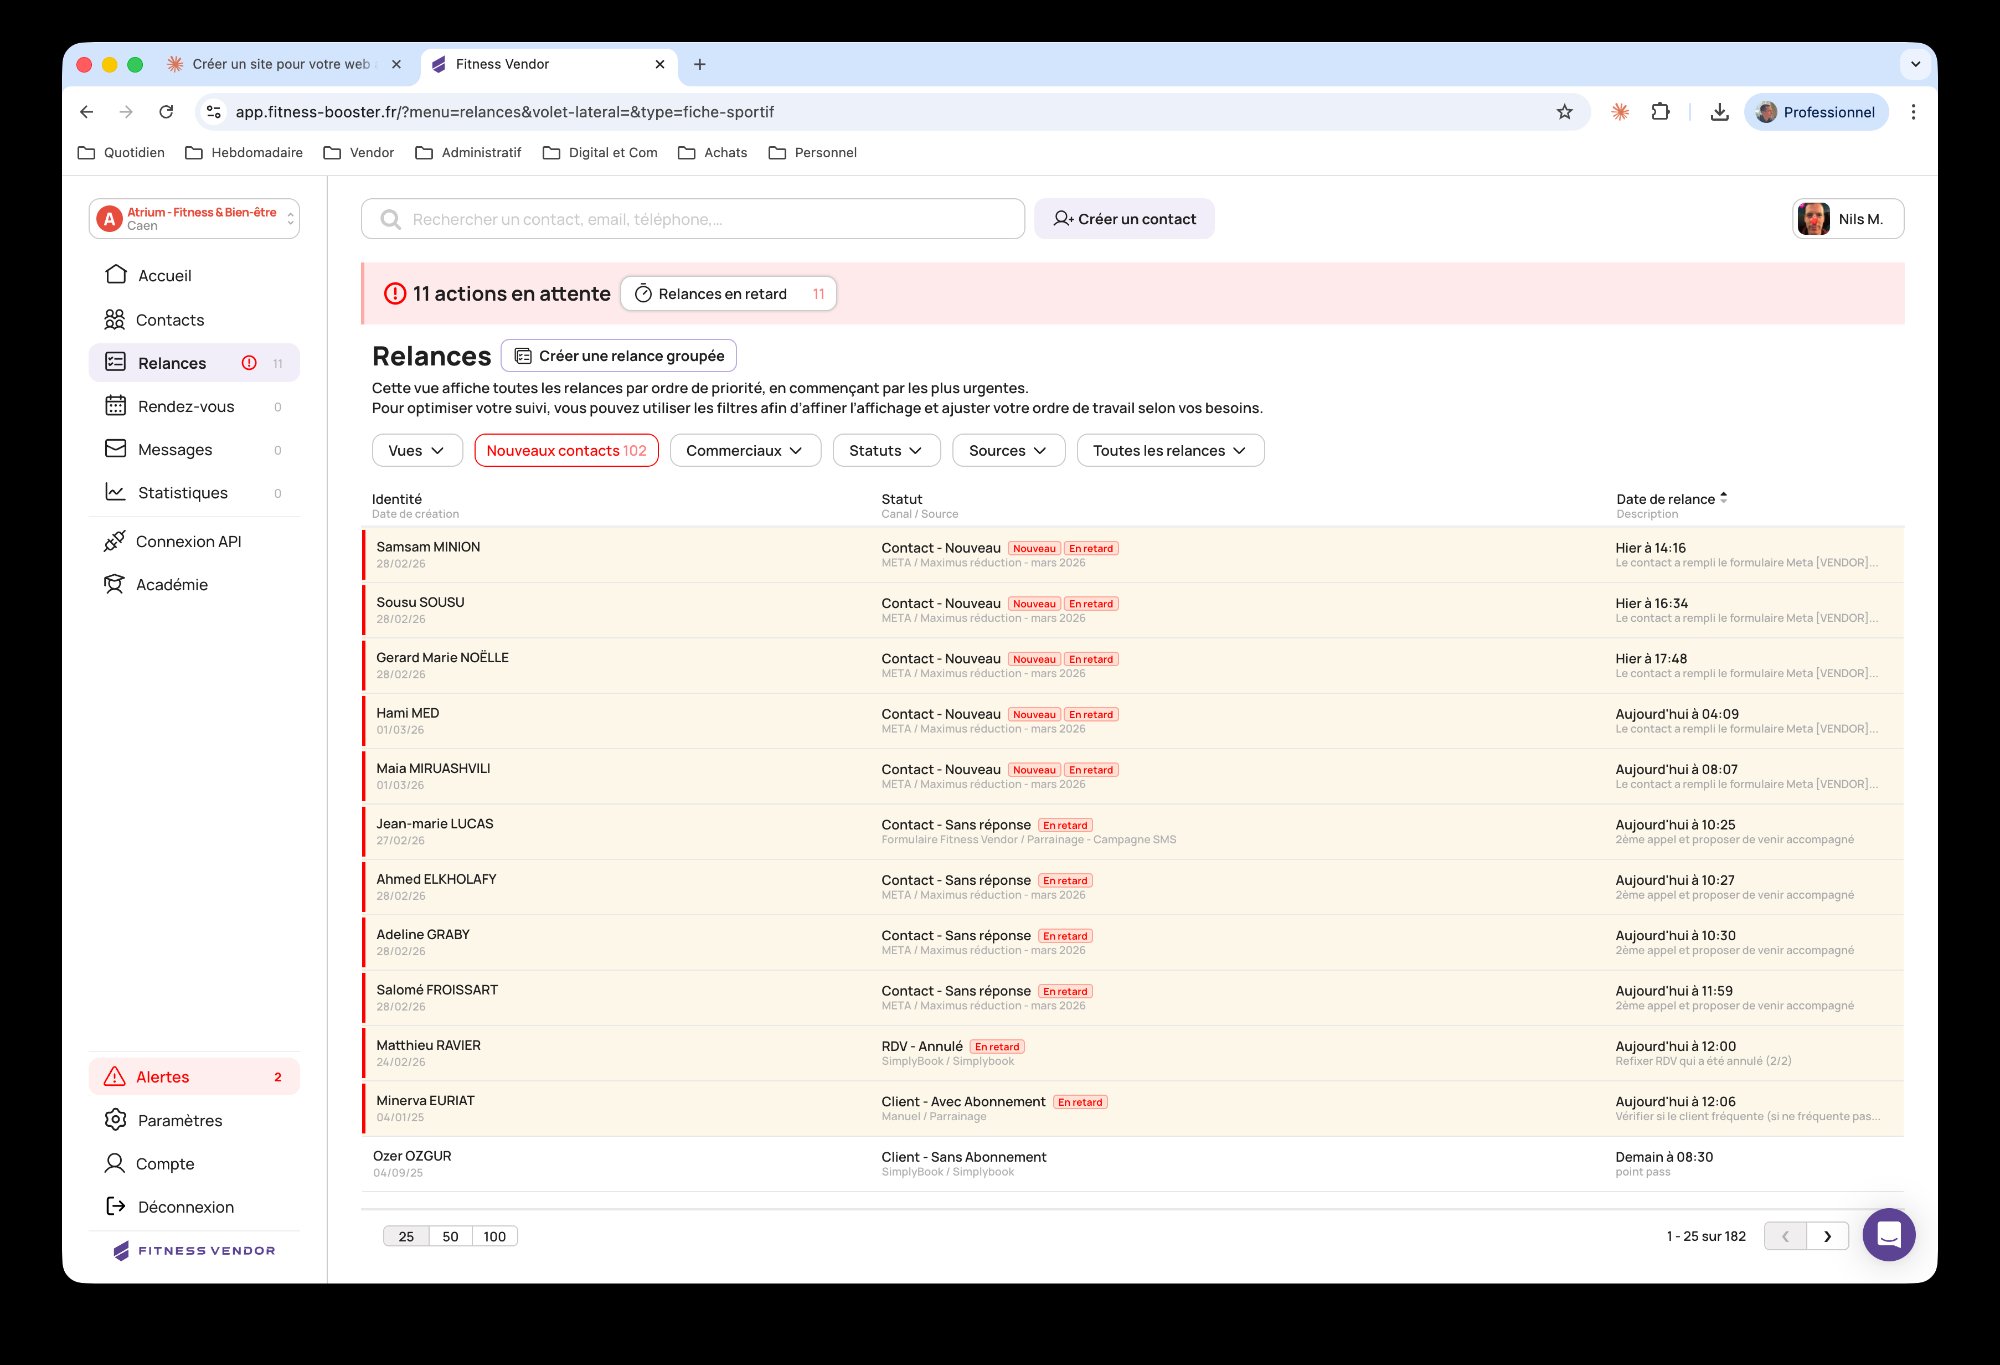The height and width of the screenshot is (1365, 2000).
Task: Click the Déconnexion logout icon
Action: tap(115, 1206)
